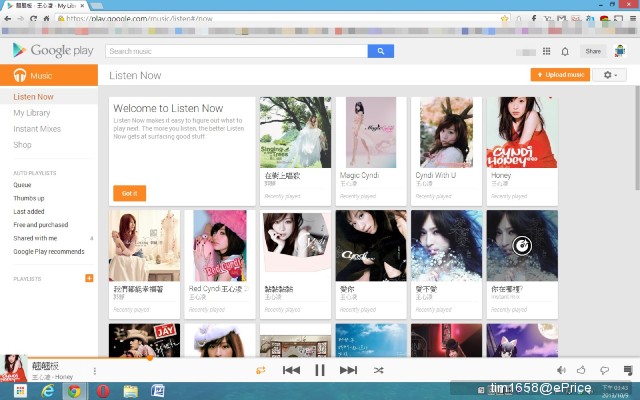Click the browser address bar
Image resolution: width=640 pixels, height=400 pixels.
coord(282,18)
